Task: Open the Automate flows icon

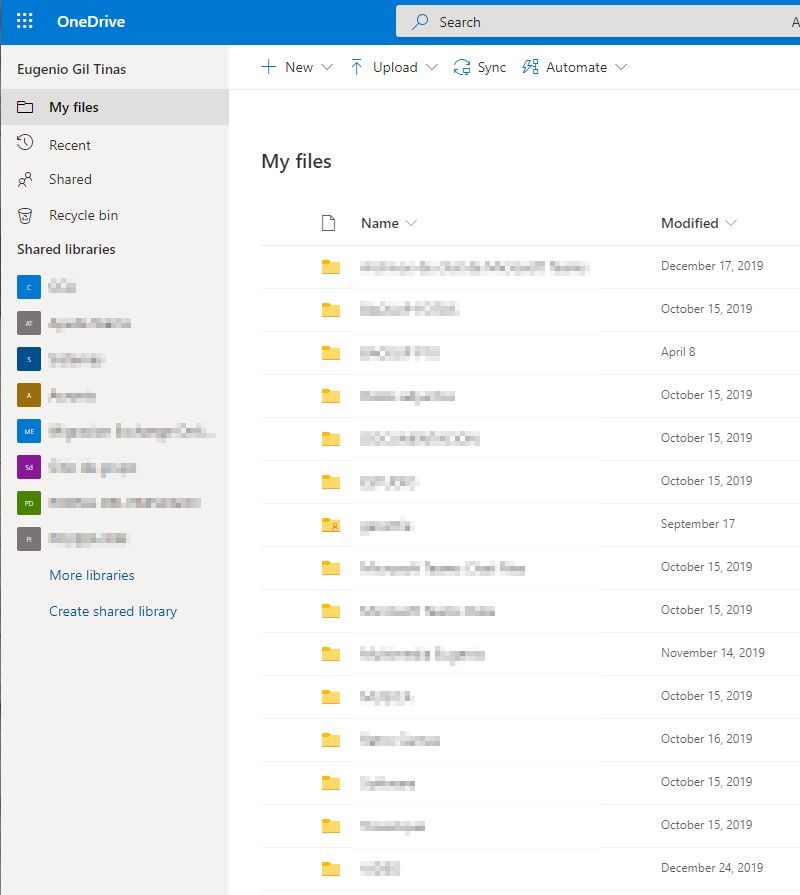Action: point(531,67)
